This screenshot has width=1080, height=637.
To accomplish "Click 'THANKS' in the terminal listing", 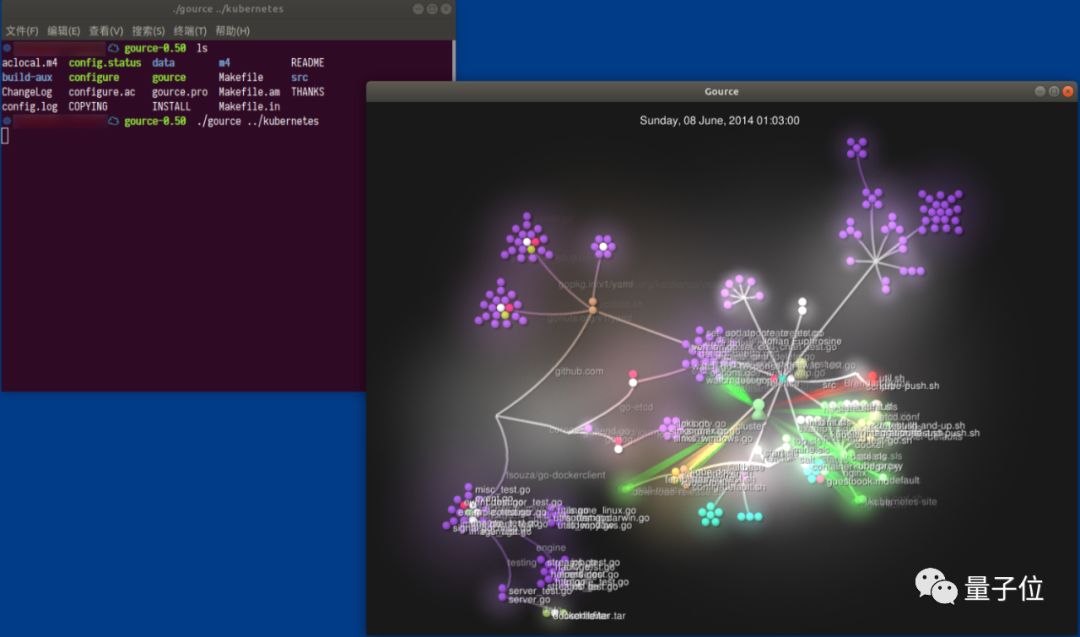I will click(x=307, y=92).
